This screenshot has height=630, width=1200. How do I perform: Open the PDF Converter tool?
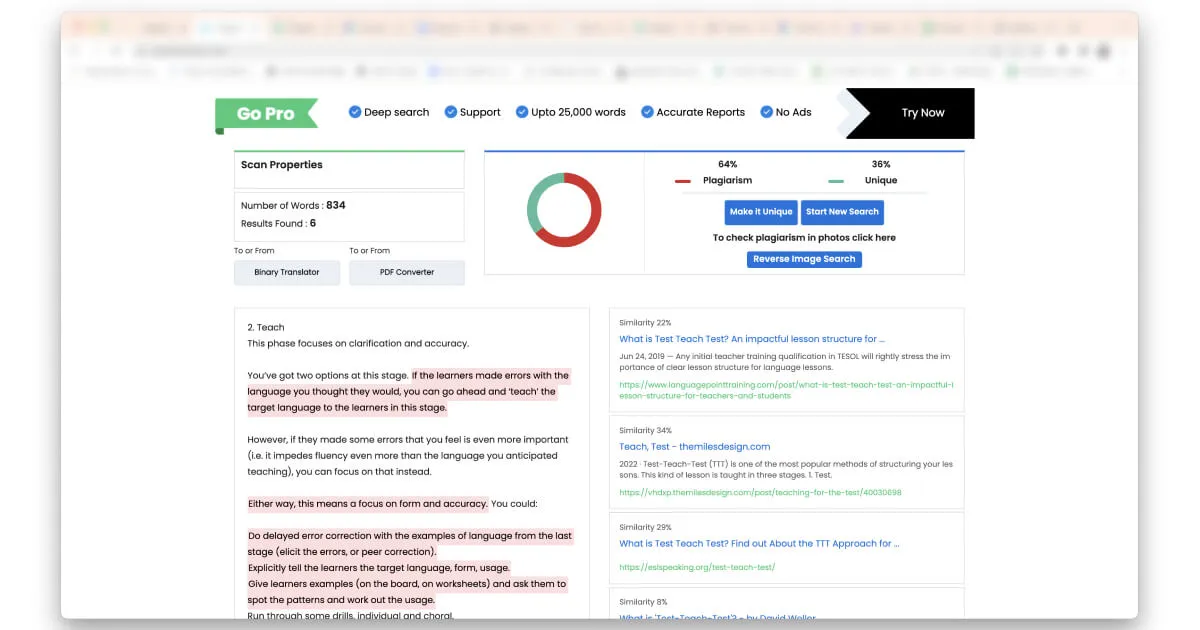click(407, 272)
